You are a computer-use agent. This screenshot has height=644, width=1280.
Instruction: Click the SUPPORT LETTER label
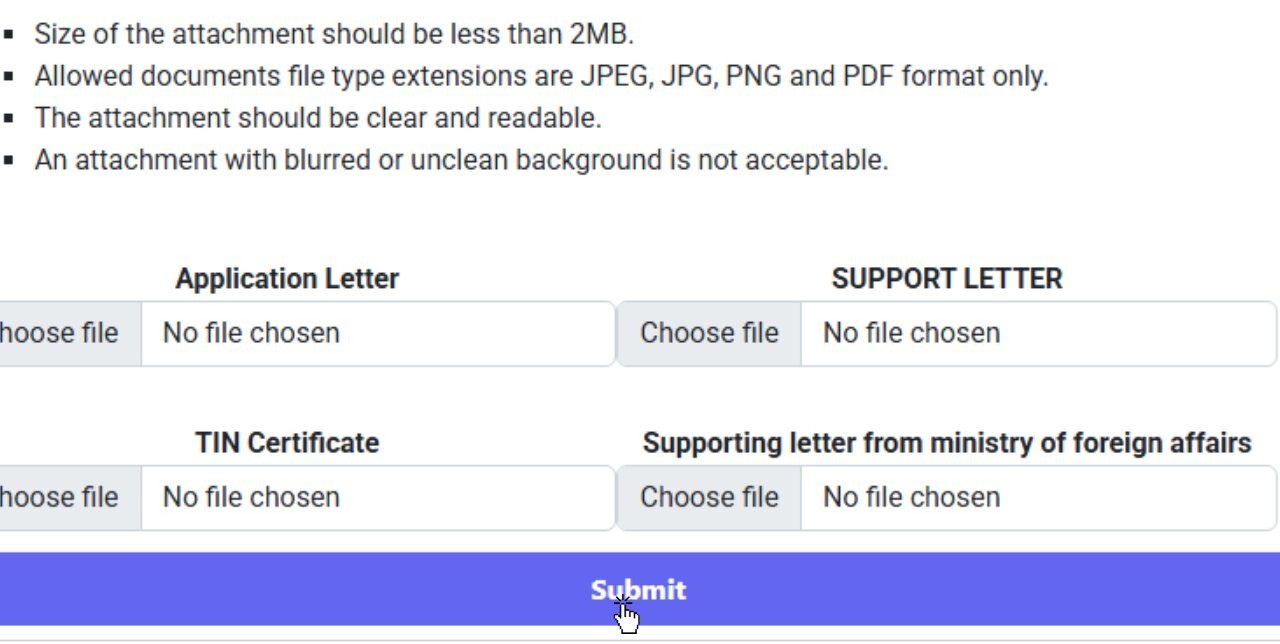coord(946,279)
